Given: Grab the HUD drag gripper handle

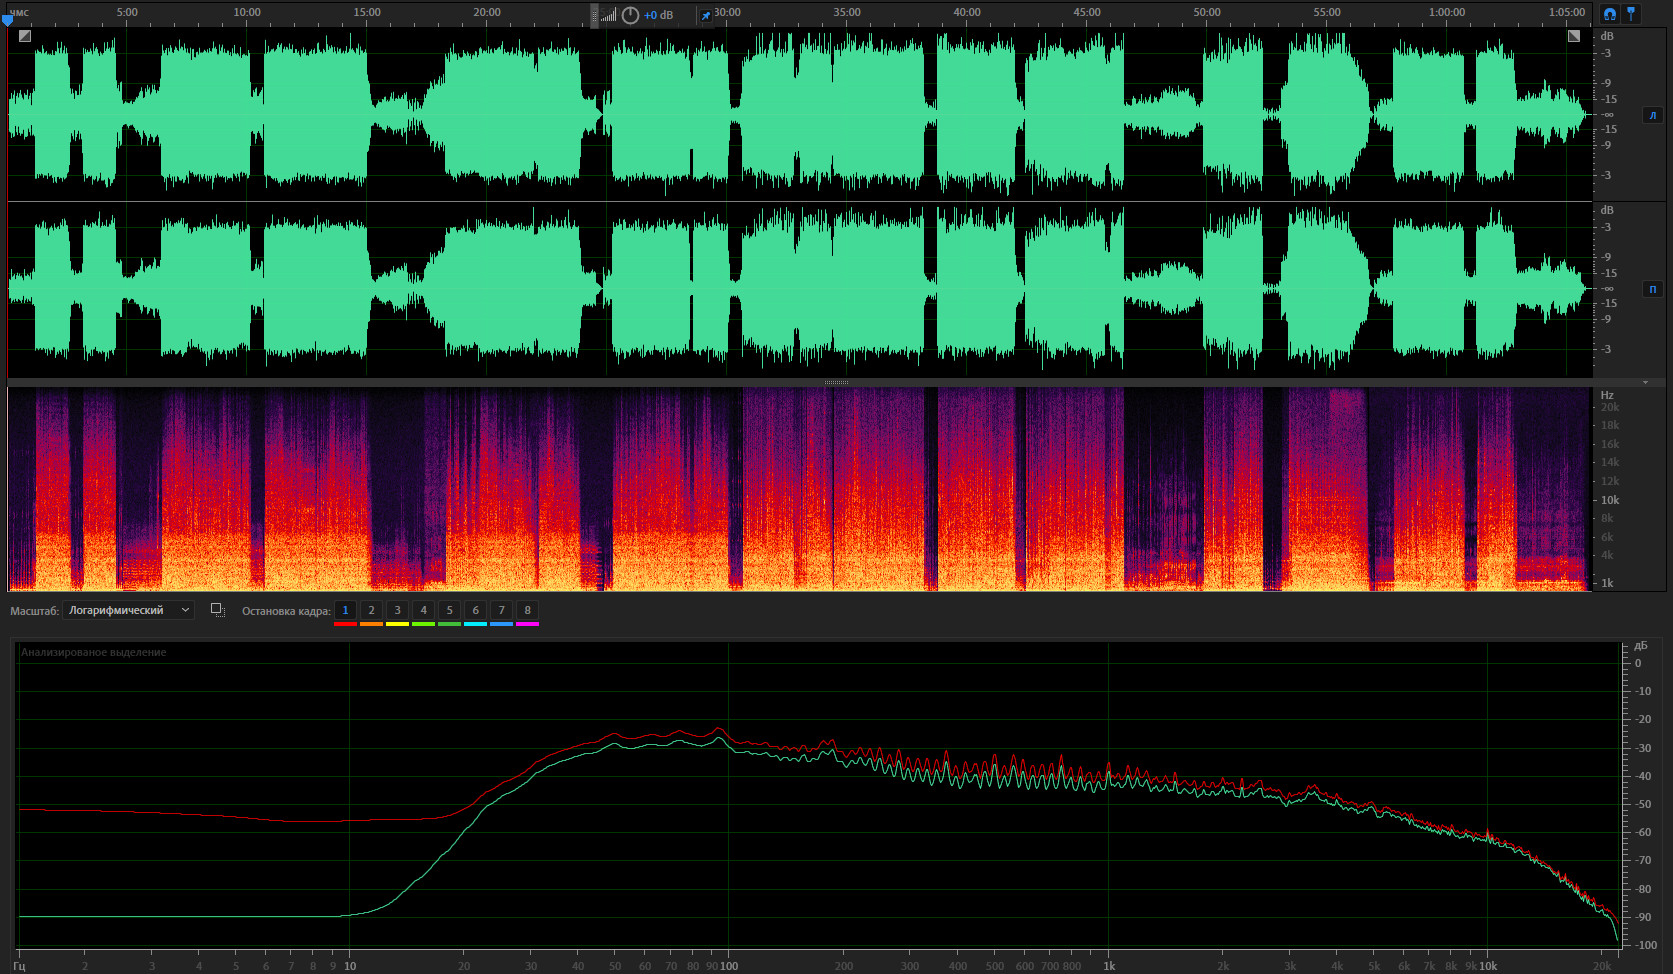Looking at the screenshot, I should [x=594, y=15].
